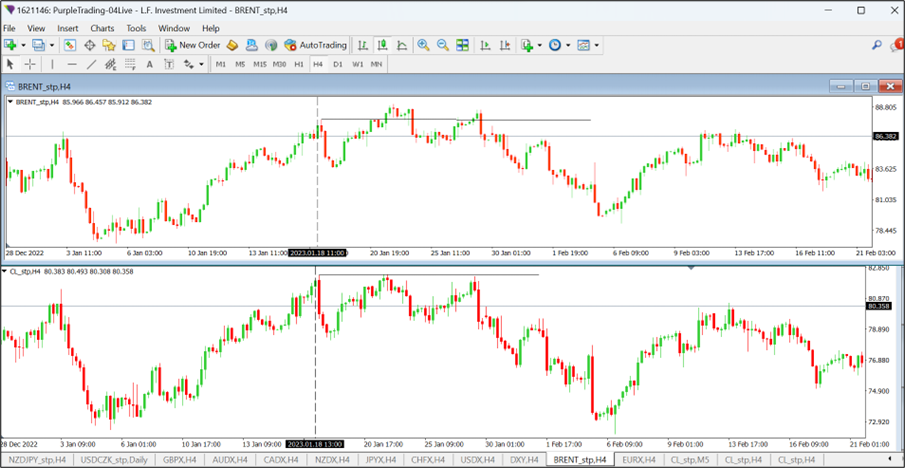Toggle chart Auto Scroll icon
Image resolution: width=905 pixels, height=468 pixels.
[486, 44]
